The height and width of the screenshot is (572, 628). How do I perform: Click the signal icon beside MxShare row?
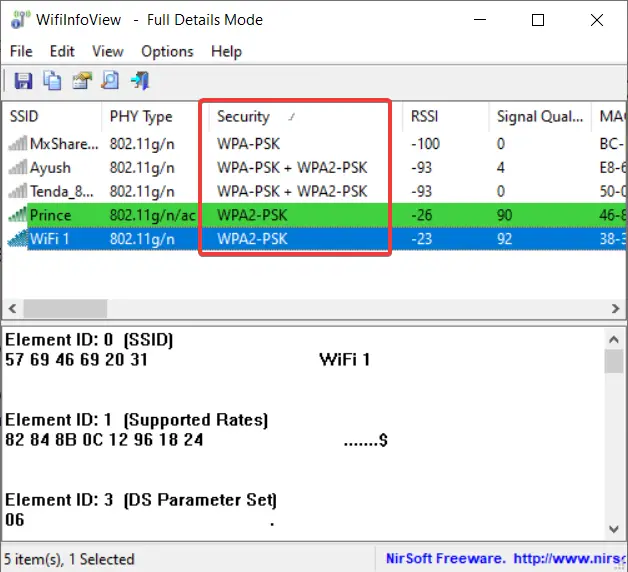click(18, 143)
